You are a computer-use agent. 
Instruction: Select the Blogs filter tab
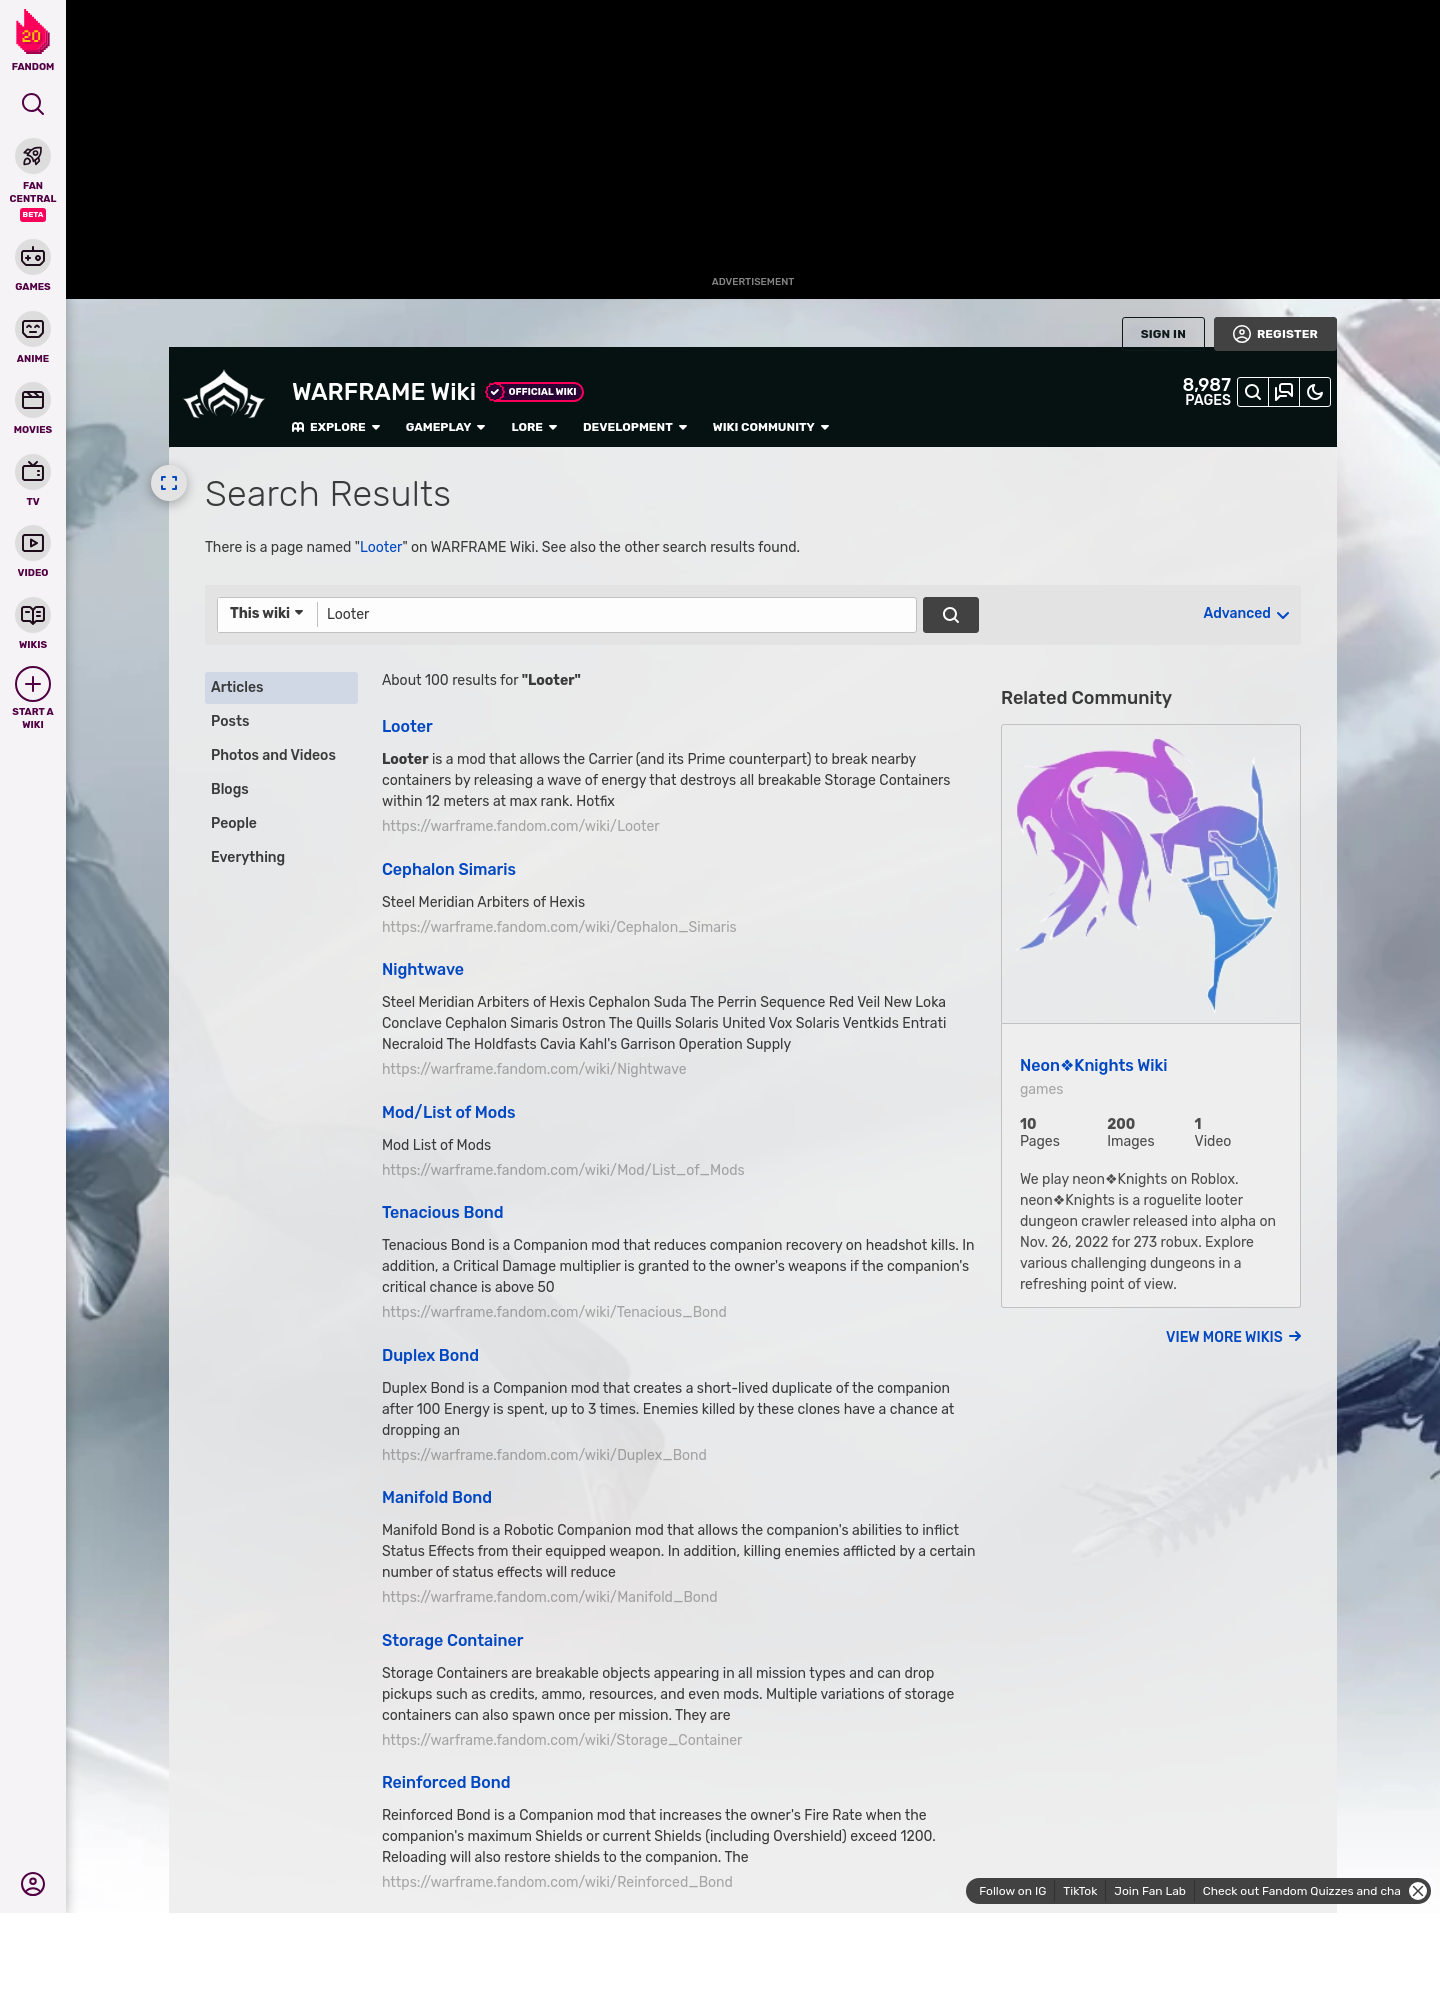tap(281, 789)
